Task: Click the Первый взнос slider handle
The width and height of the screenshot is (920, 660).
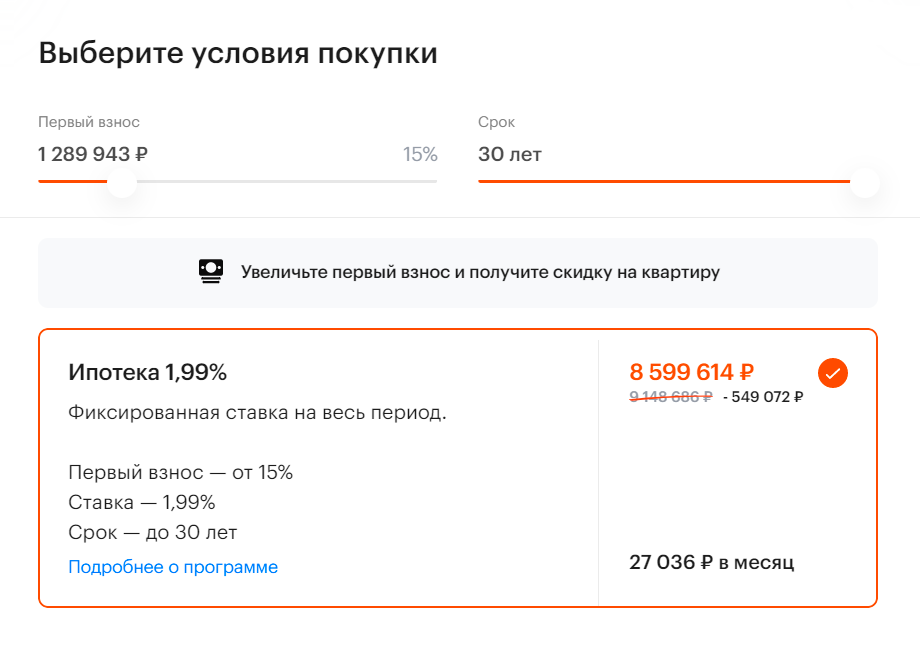Action: tap(121, 183)
